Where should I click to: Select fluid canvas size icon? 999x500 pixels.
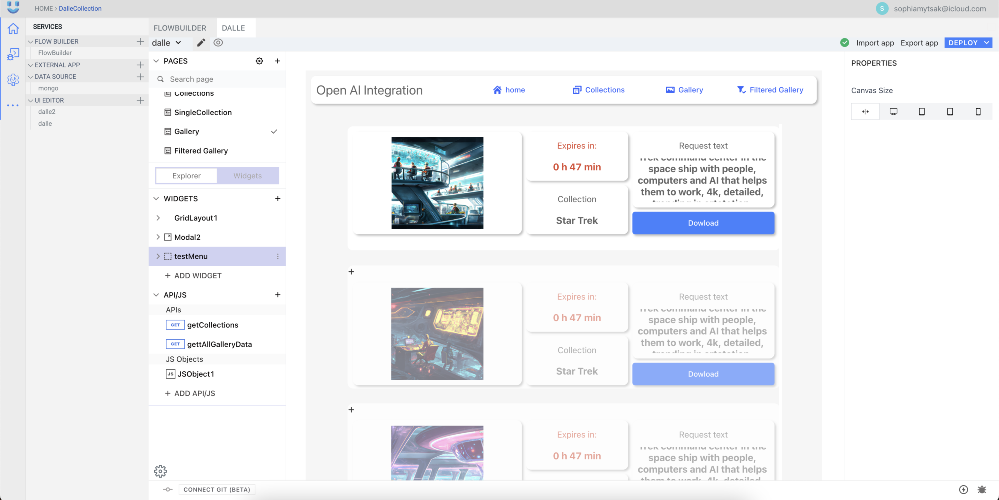click(x=865, y=111)
